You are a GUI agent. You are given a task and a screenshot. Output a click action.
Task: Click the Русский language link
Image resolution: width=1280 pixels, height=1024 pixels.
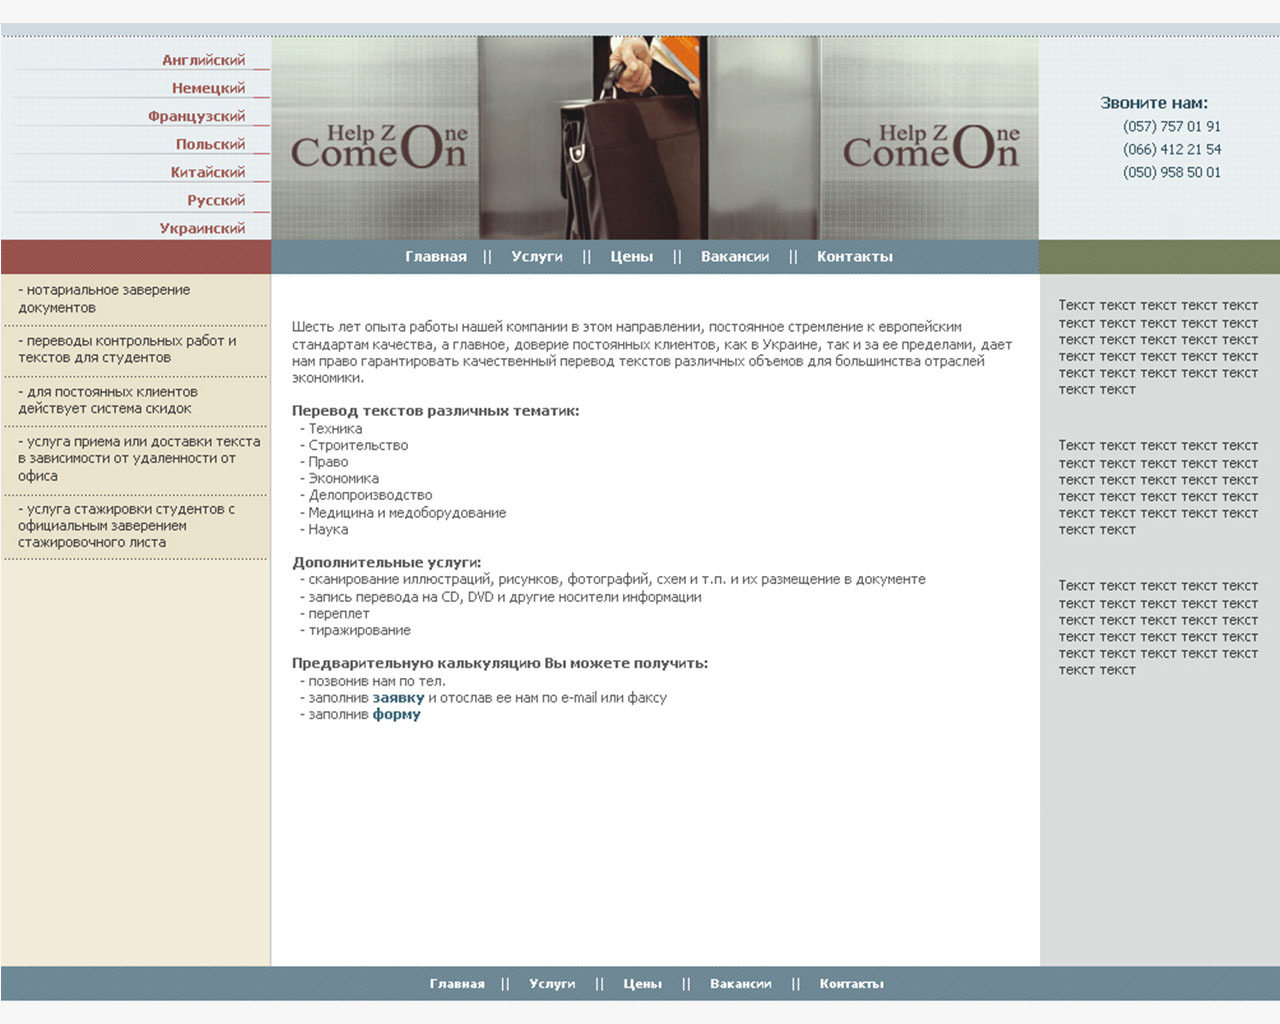(x=216, y=200)
